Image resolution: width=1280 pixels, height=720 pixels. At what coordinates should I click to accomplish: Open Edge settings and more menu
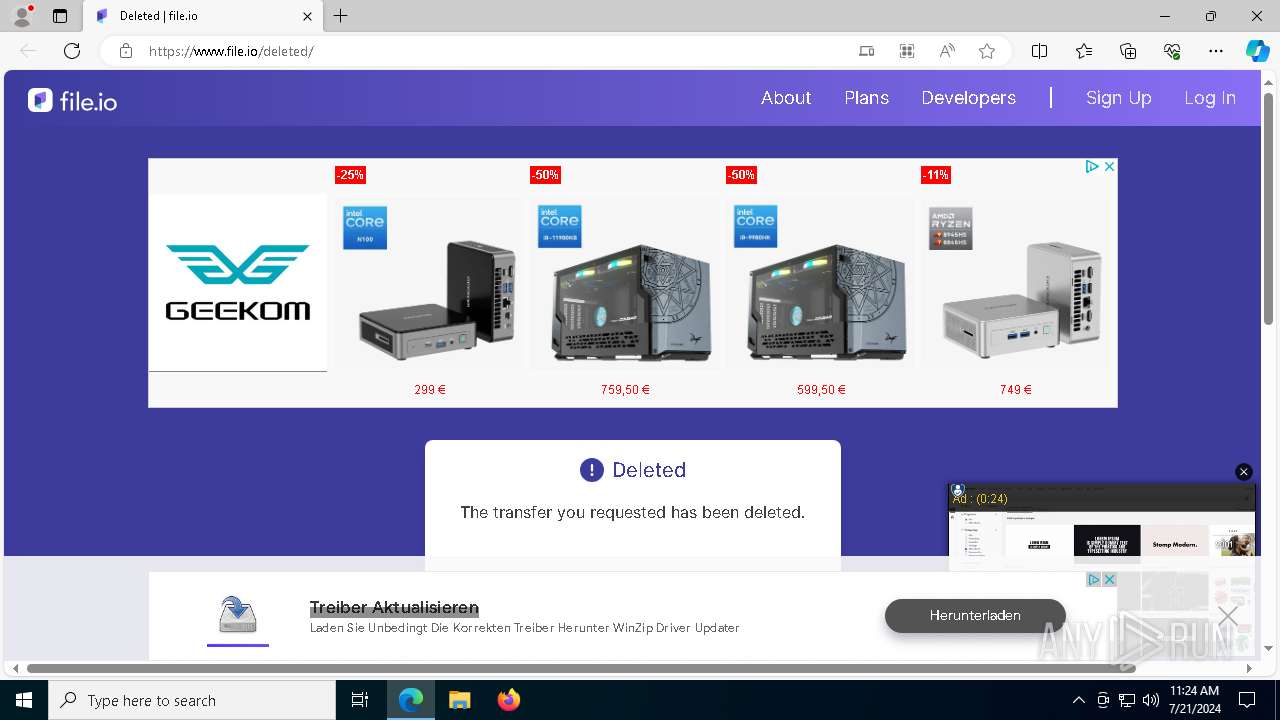(1216, 51)
